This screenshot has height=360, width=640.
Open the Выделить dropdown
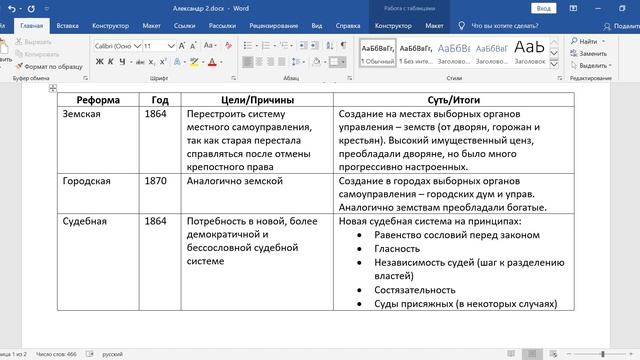[x=591, y=65]
